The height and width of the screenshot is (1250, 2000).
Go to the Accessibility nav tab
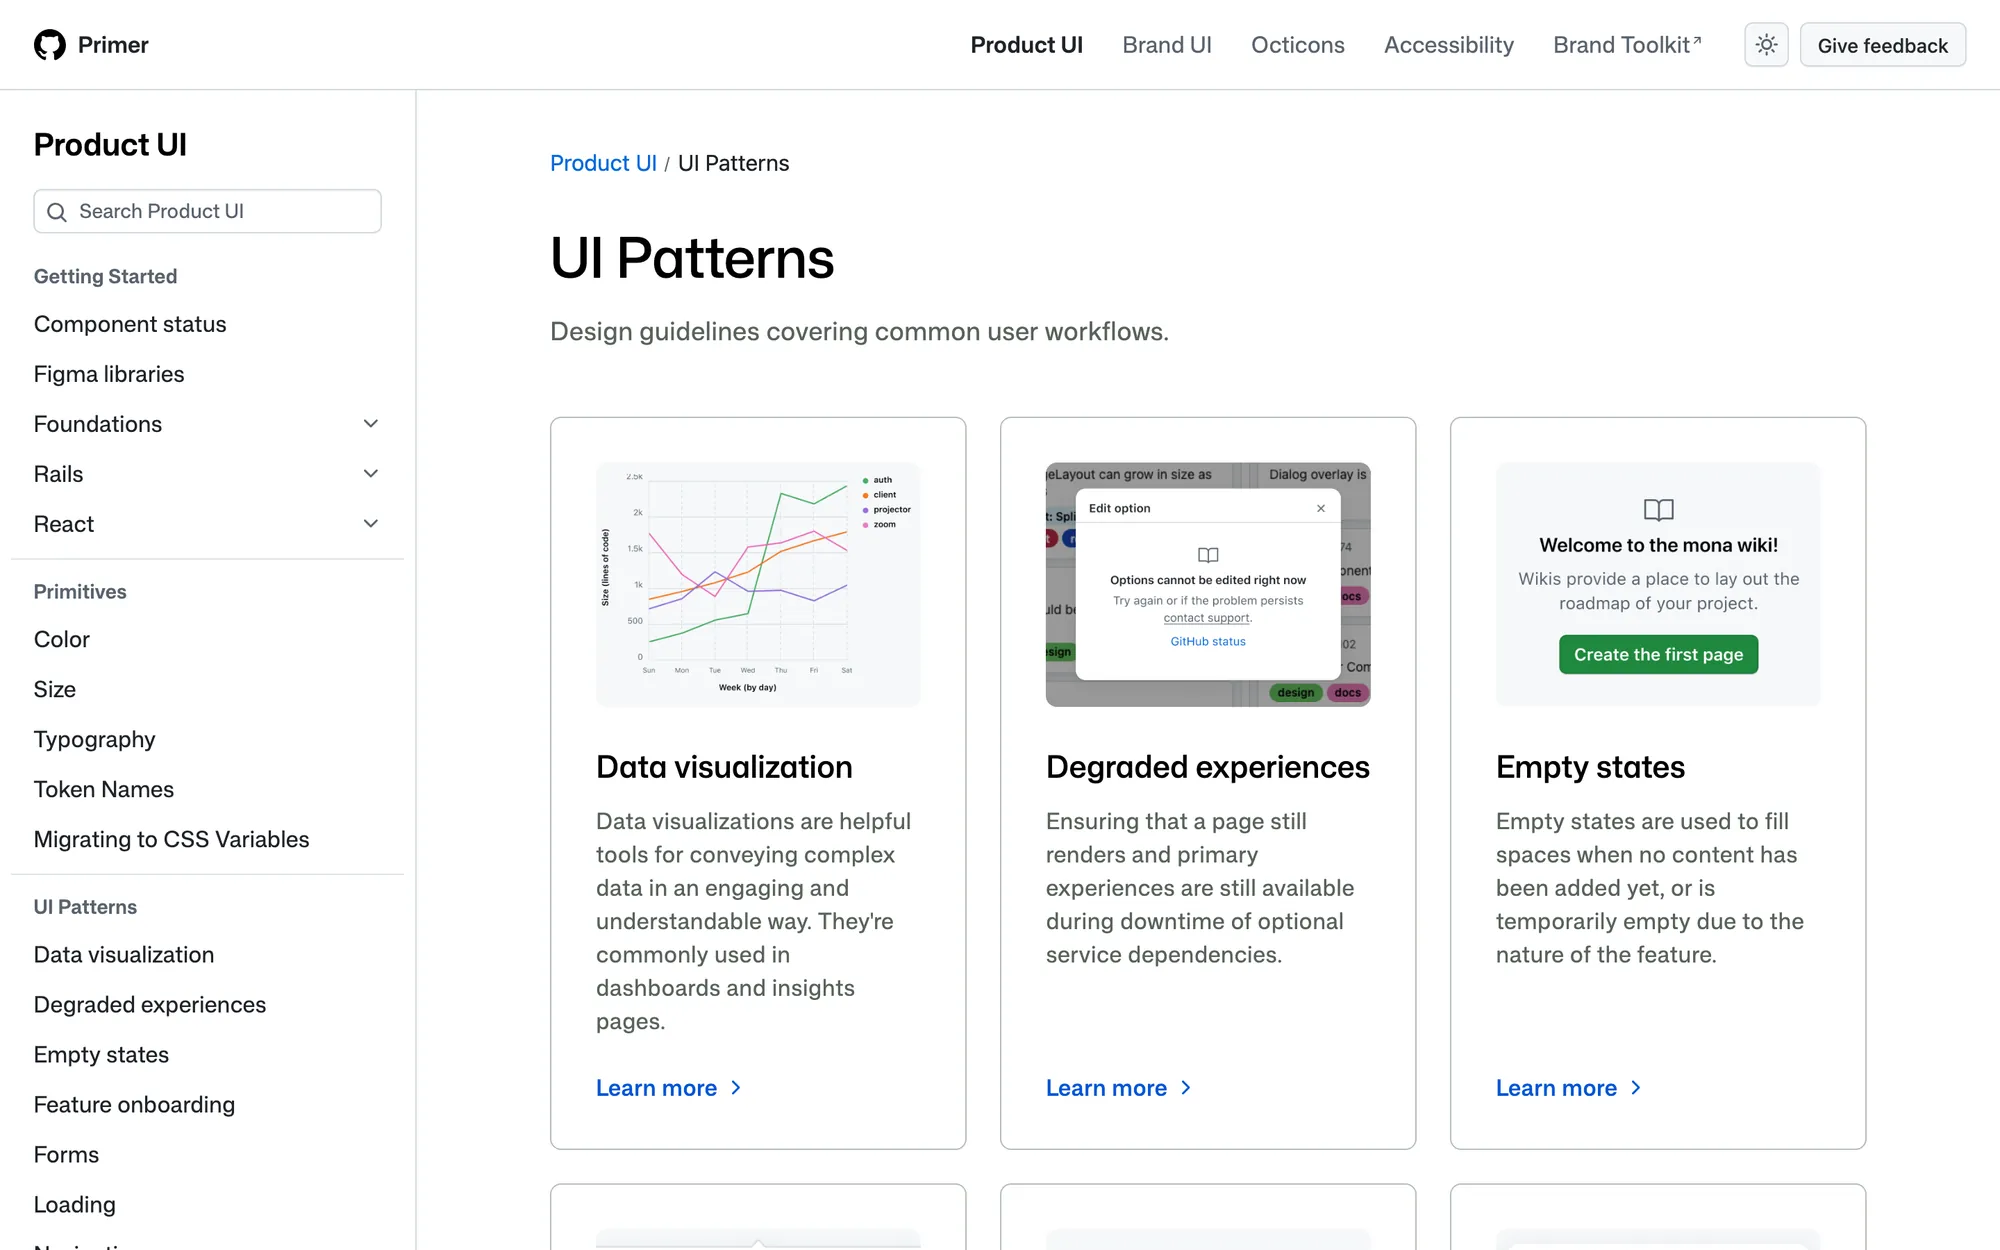(x=1448, y=45)
